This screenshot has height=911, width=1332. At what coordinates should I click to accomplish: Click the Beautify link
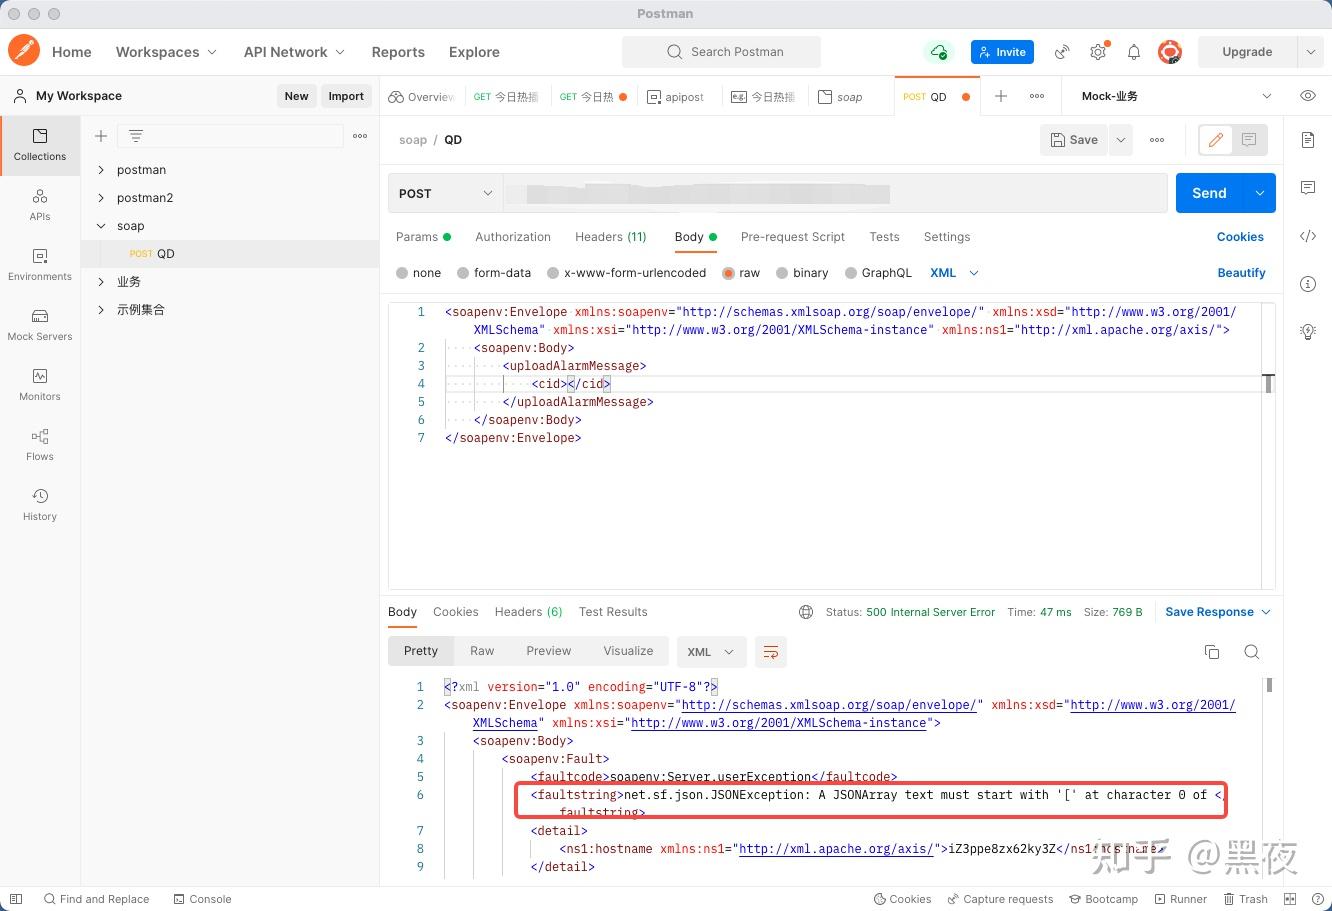click(x=1241, y=273)
